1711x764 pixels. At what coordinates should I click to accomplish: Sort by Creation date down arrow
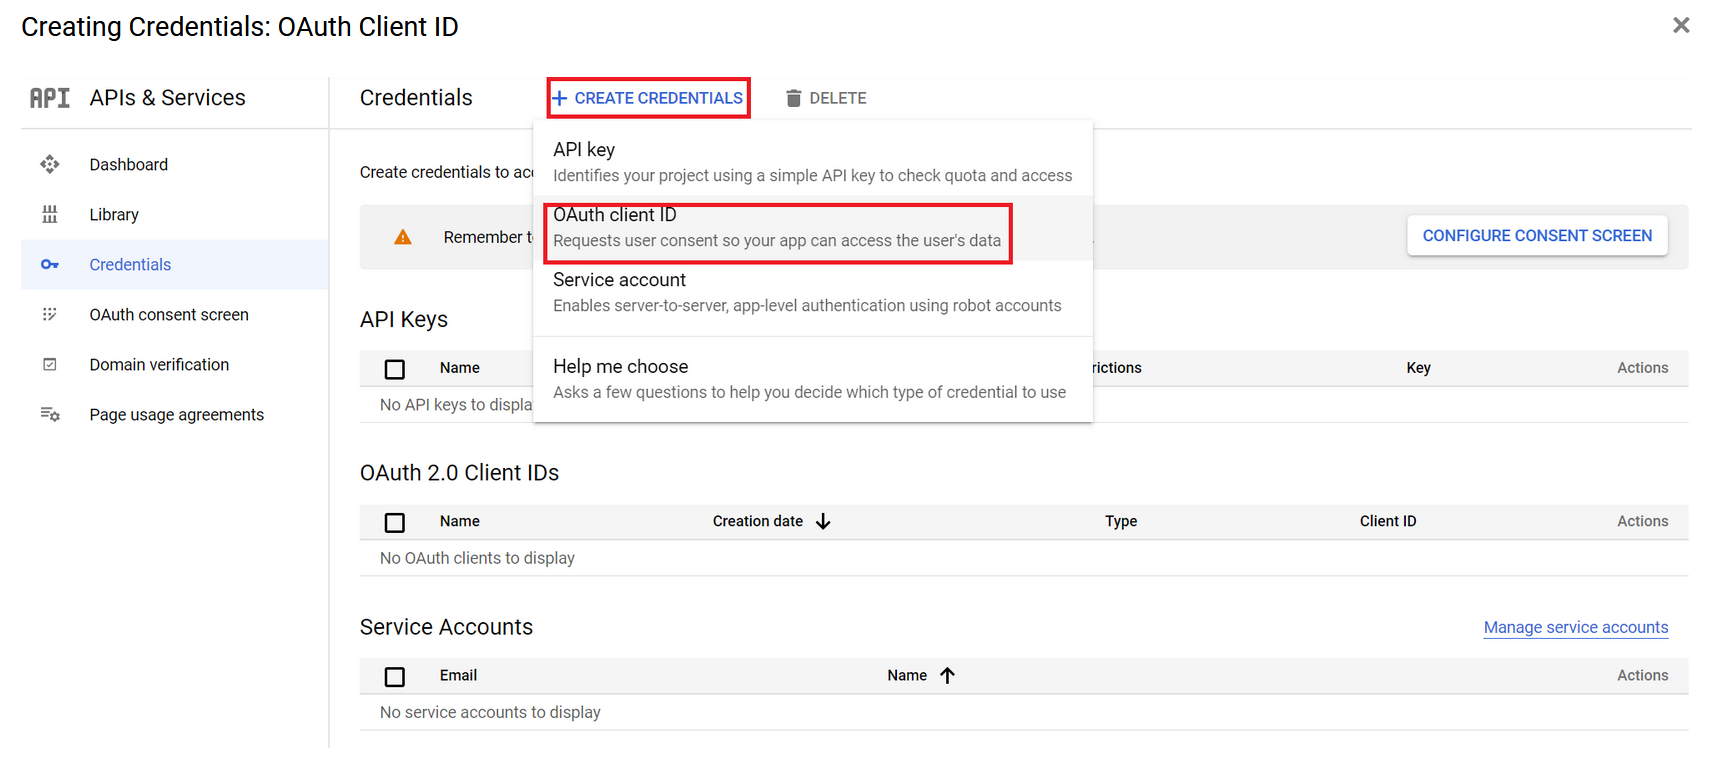tap(823, 521)
